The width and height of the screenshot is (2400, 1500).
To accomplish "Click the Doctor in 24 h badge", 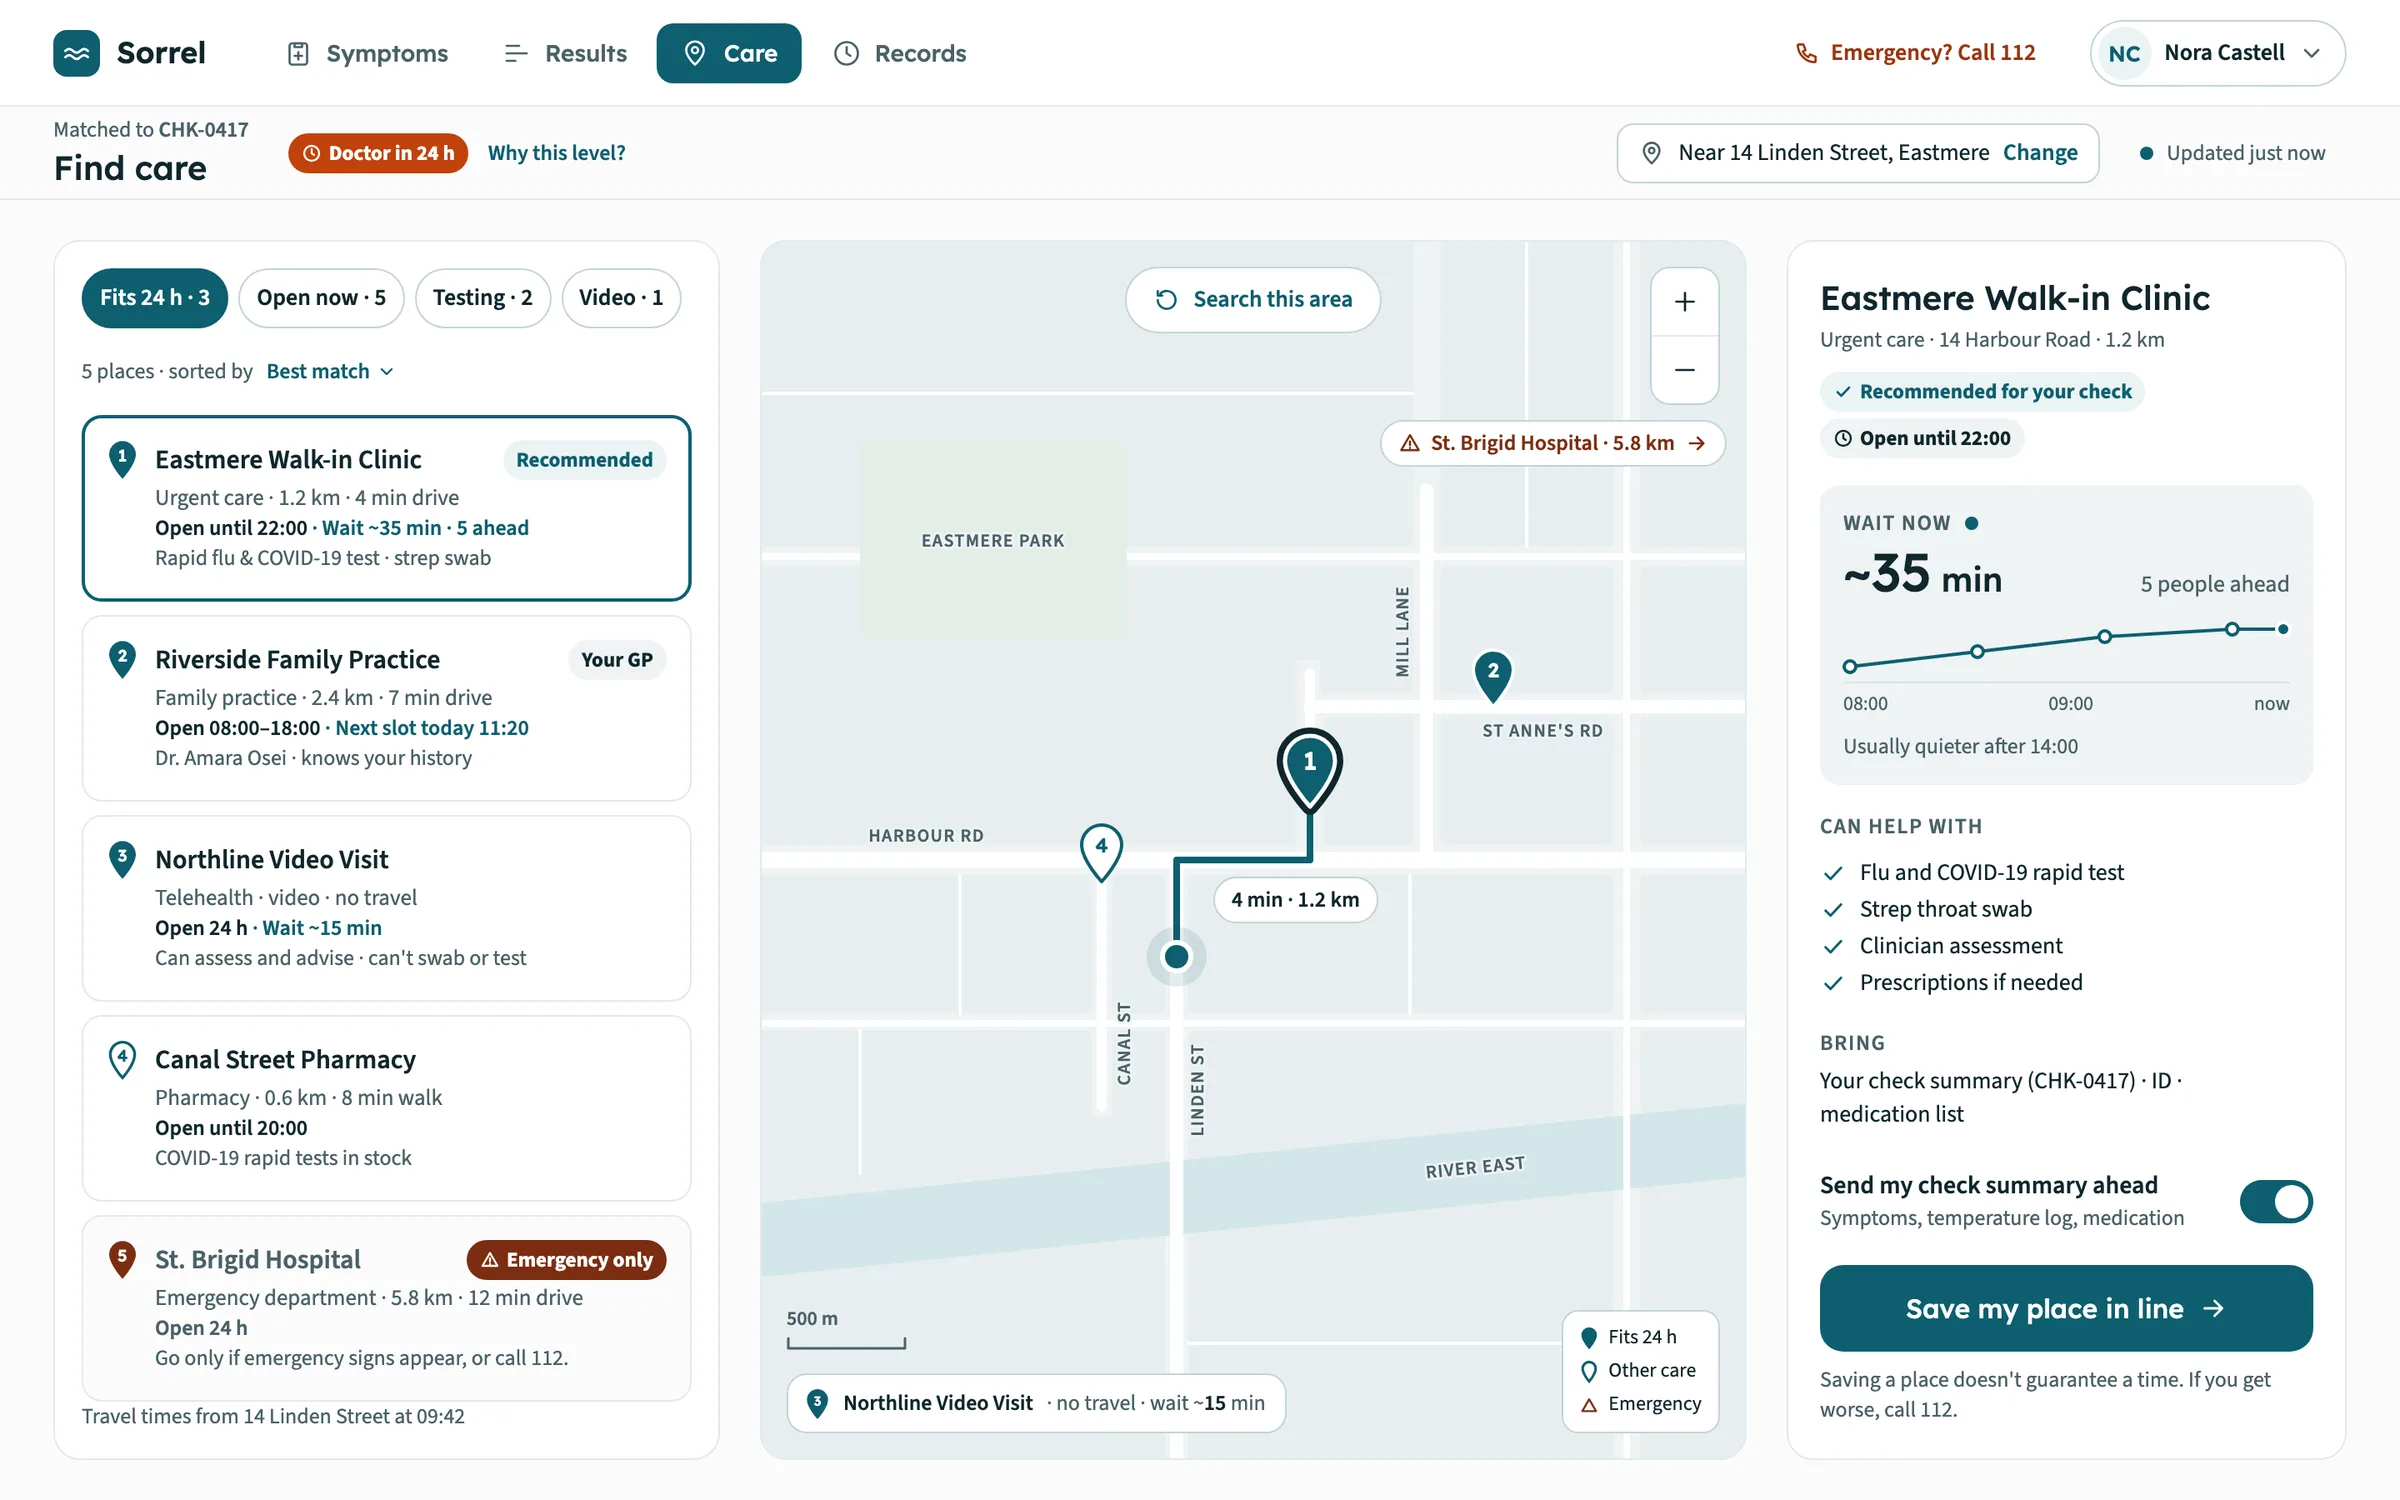I will (x=378, y=153).
